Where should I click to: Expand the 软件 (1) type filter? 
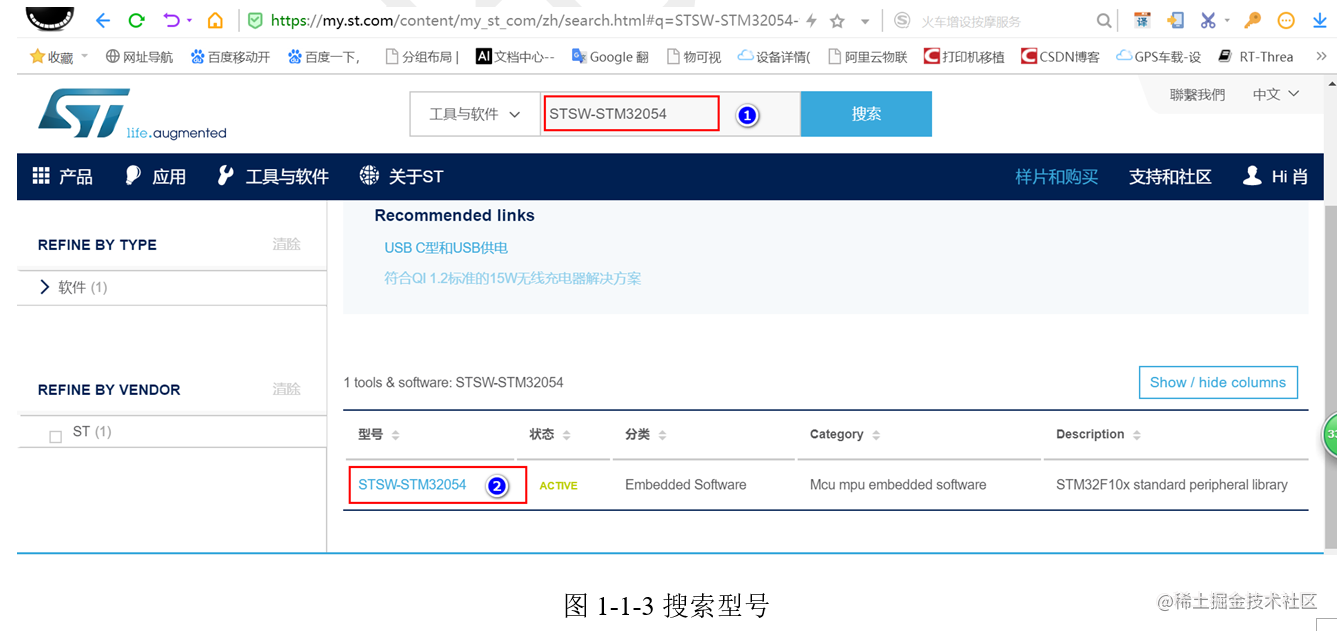[x=73, y=287]
